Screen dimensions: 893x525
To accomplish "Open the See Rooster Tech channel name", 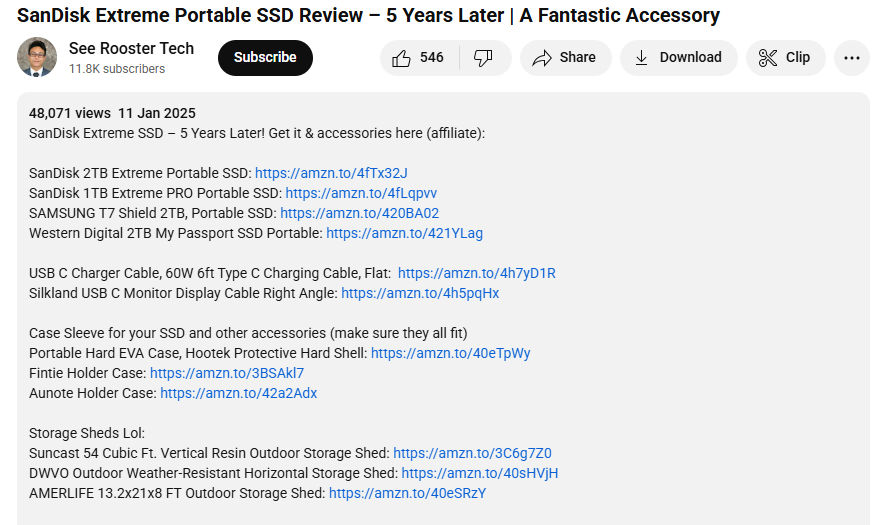I will [131, 48].
